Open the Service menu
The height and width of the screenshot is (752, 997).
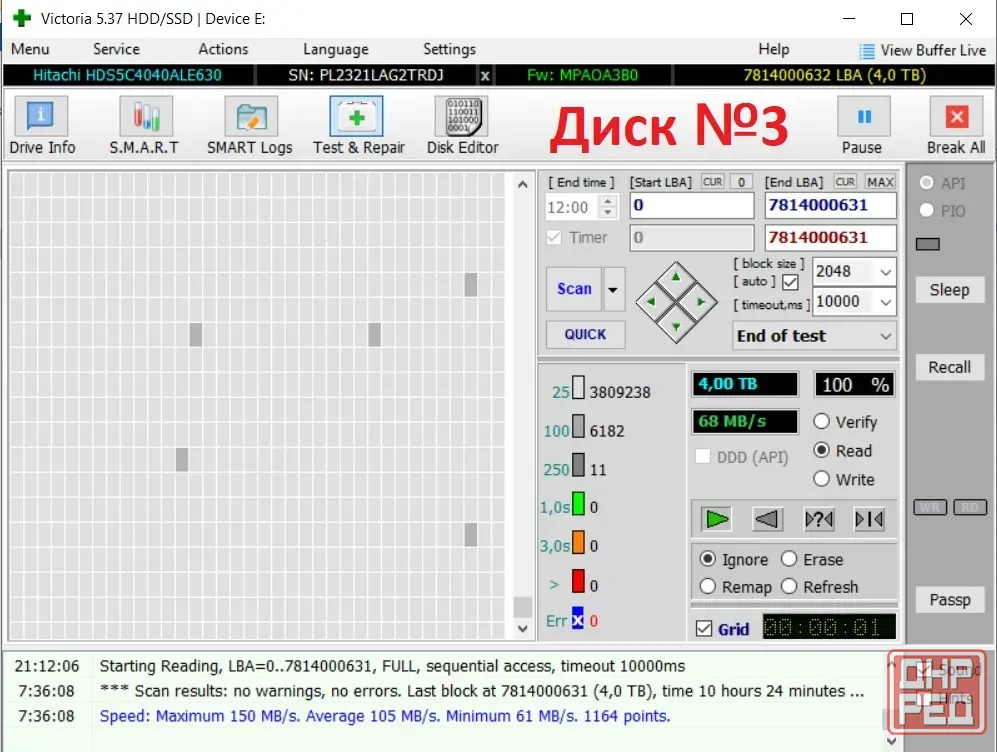[116, 49]
